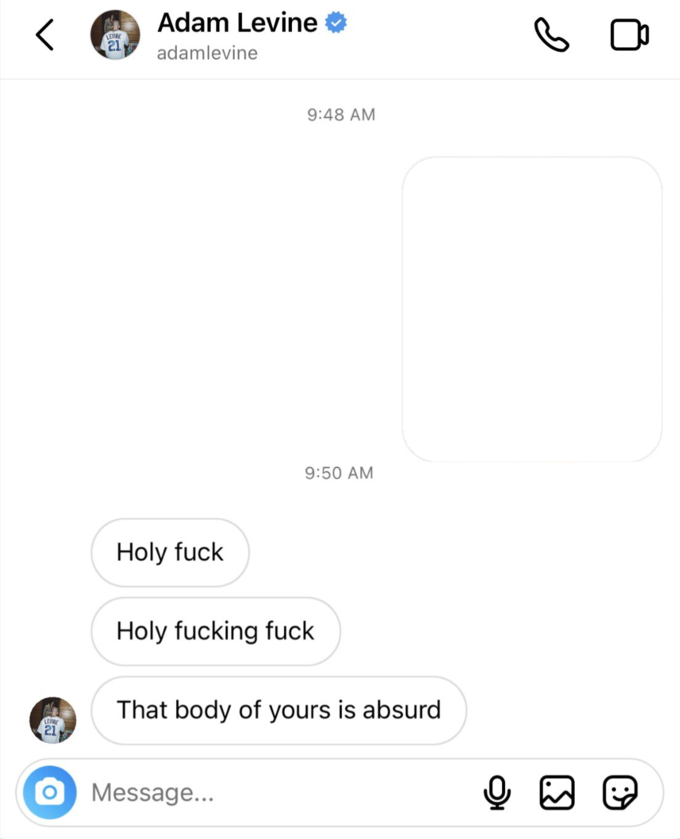This screenshot has width=680, height=839.
Task: Click the Adam Levine name in header
Action: click(237, 22)
